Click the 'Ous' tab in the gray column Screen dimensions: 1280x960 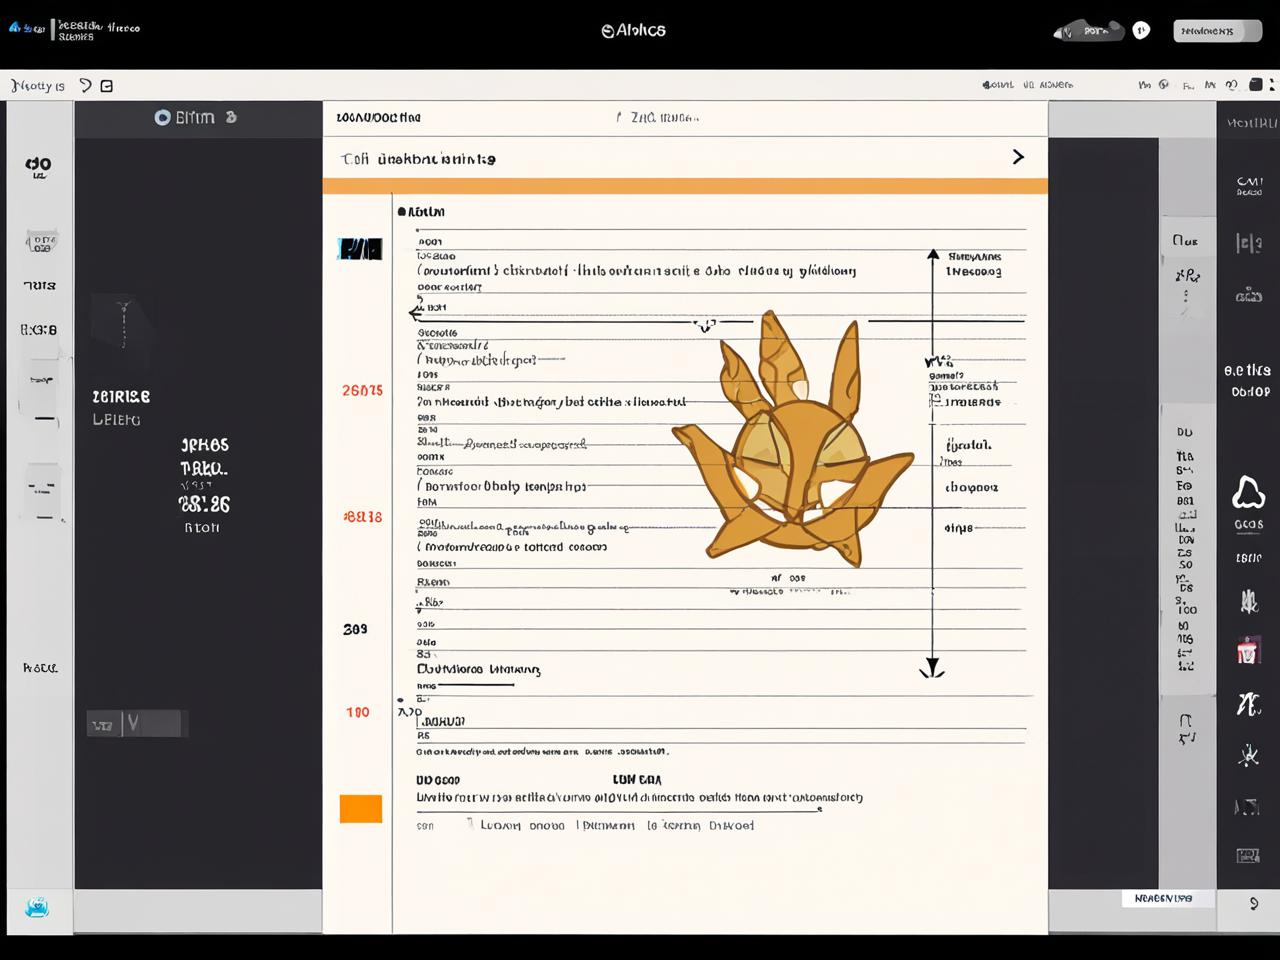click(1186, 241)
